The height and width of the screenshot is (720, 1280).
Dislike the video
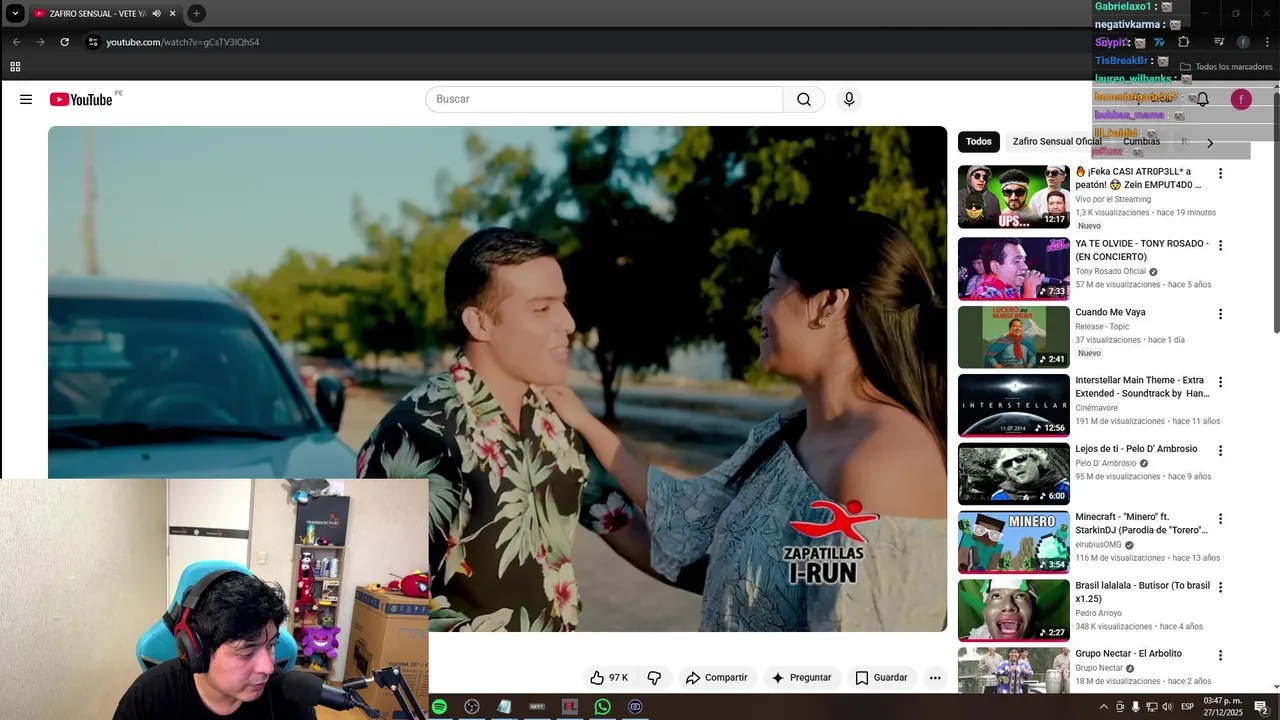[654, 678]
